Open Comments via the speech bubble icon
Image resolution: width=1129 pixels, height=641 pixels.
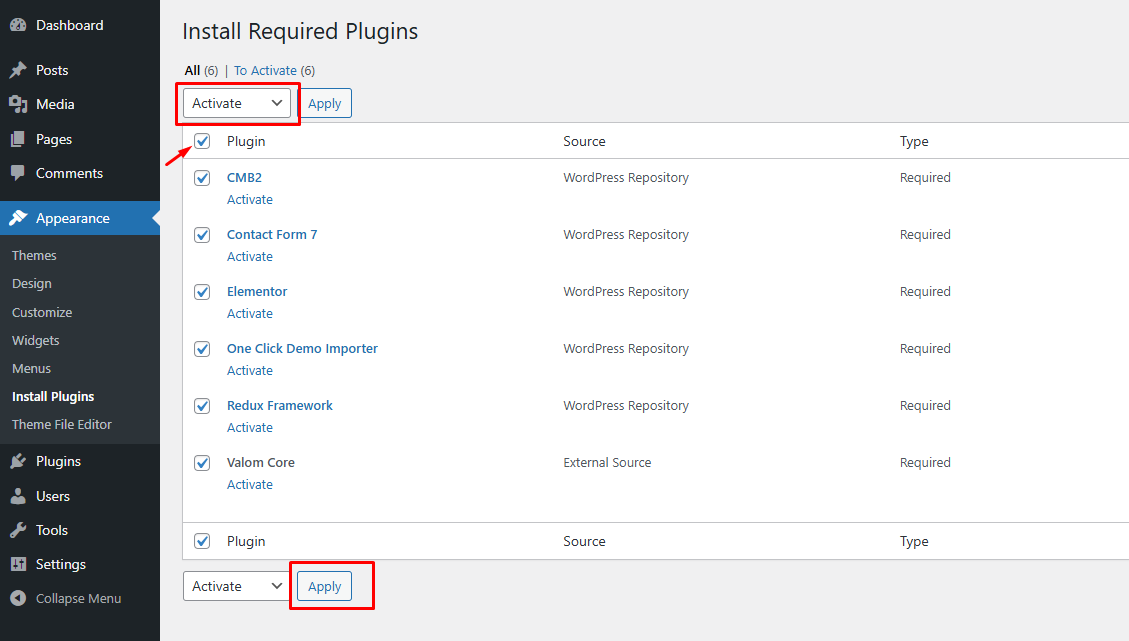click(18, 174)
